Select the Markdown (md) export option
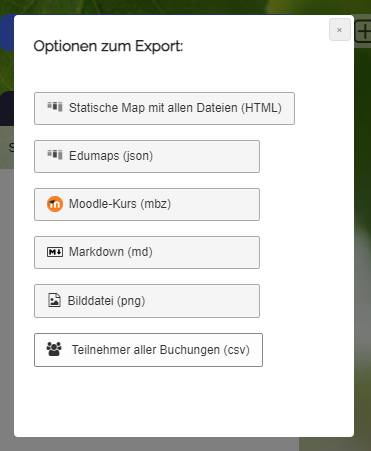371x451 pixels. 147,252
